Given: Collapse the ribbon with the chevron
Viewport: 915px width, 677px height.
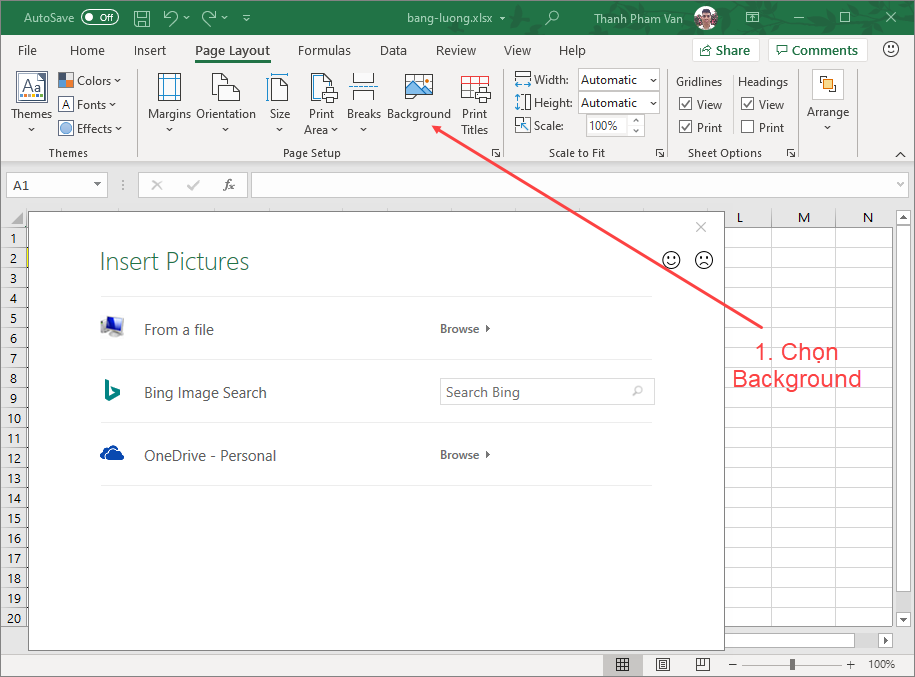Looking at the screenshot, I should (x=900, y=154).
